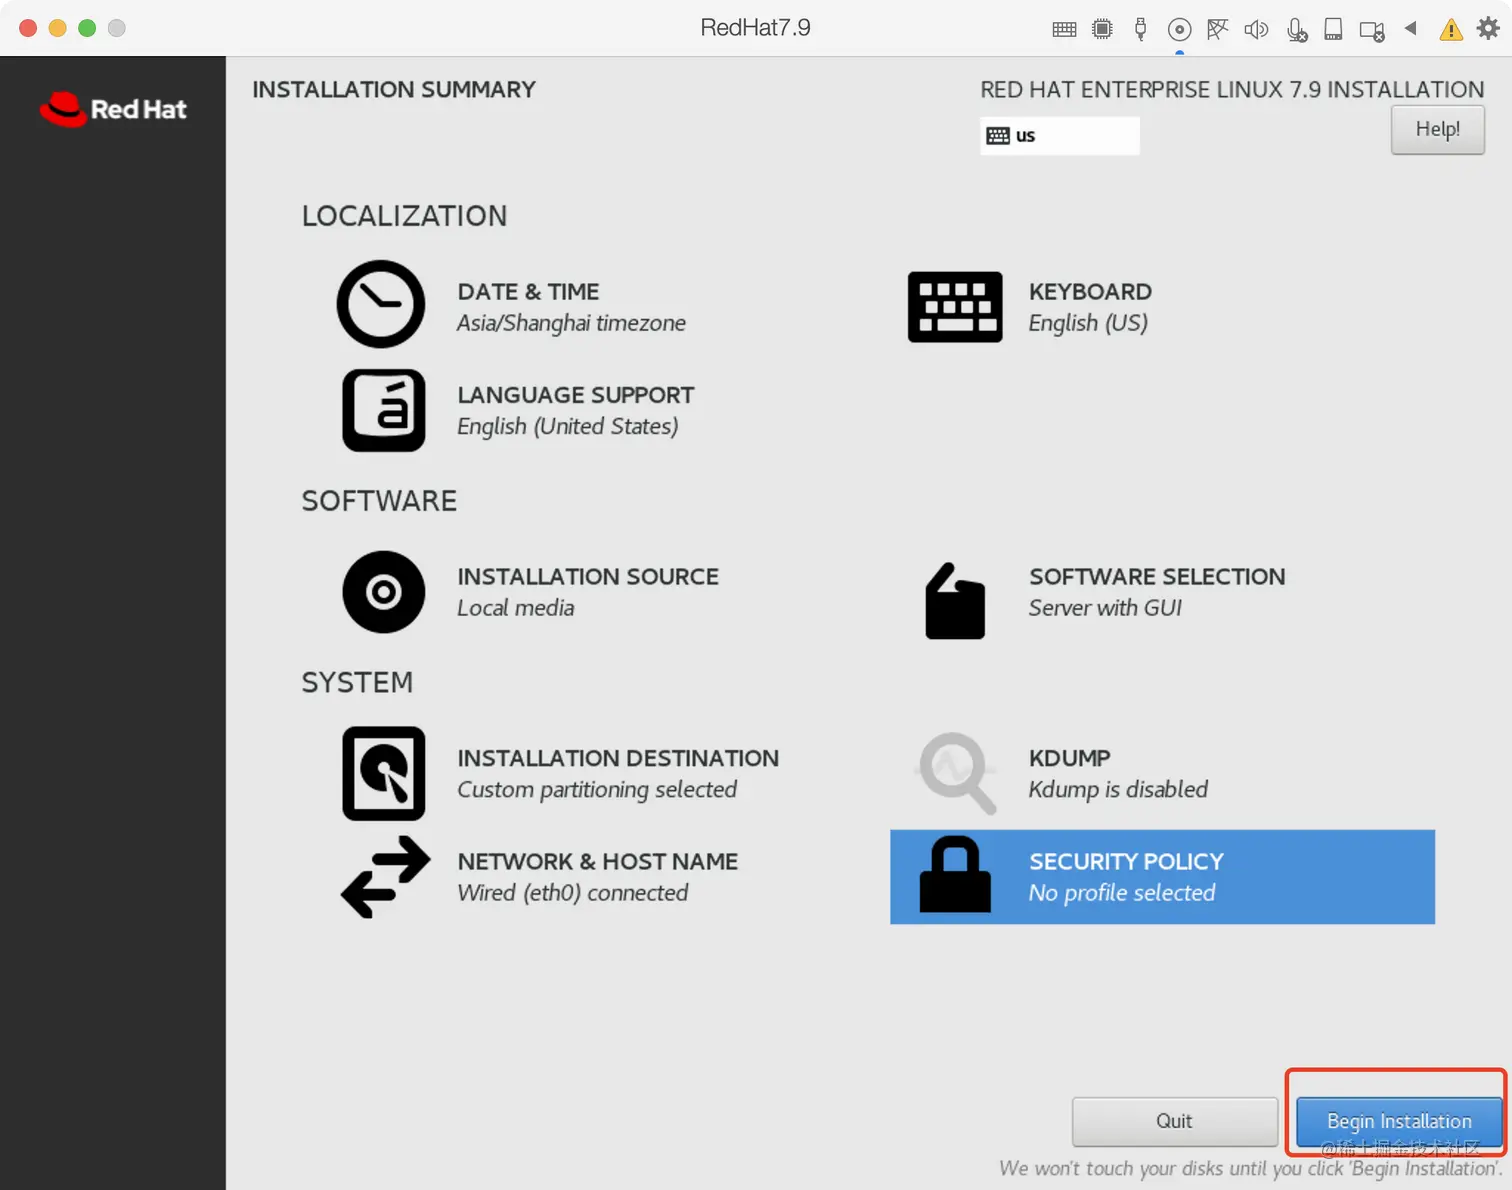Image resolution: width=1512 pixels, height=1190 pixels.
Task: Click the CD/DVD disc icon in VM toolbar
Action: (x=1179, y=29)
